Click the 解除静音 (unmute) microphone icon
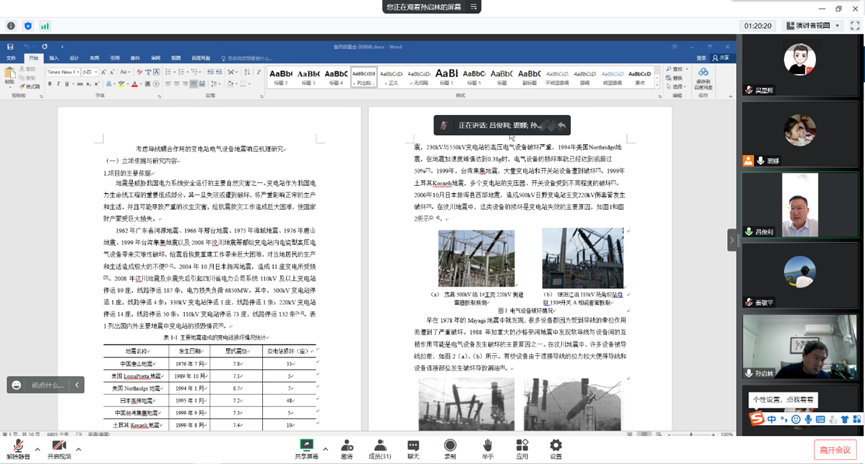This screenshot has width=865, height=464. (17, 445)
